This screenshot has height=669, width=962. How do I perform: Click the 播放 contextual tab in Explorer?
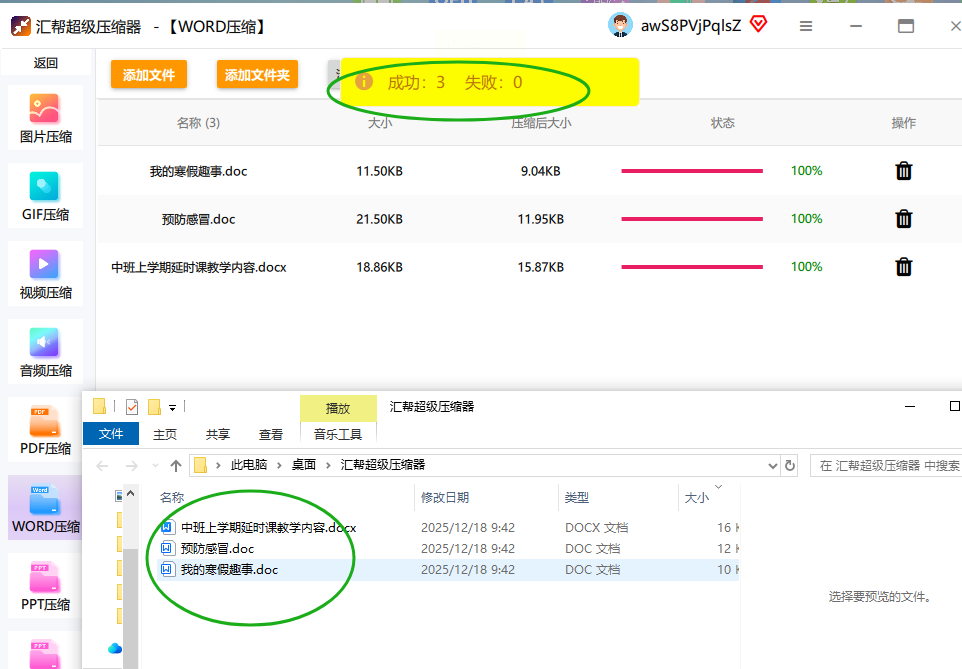pos(338,409)
